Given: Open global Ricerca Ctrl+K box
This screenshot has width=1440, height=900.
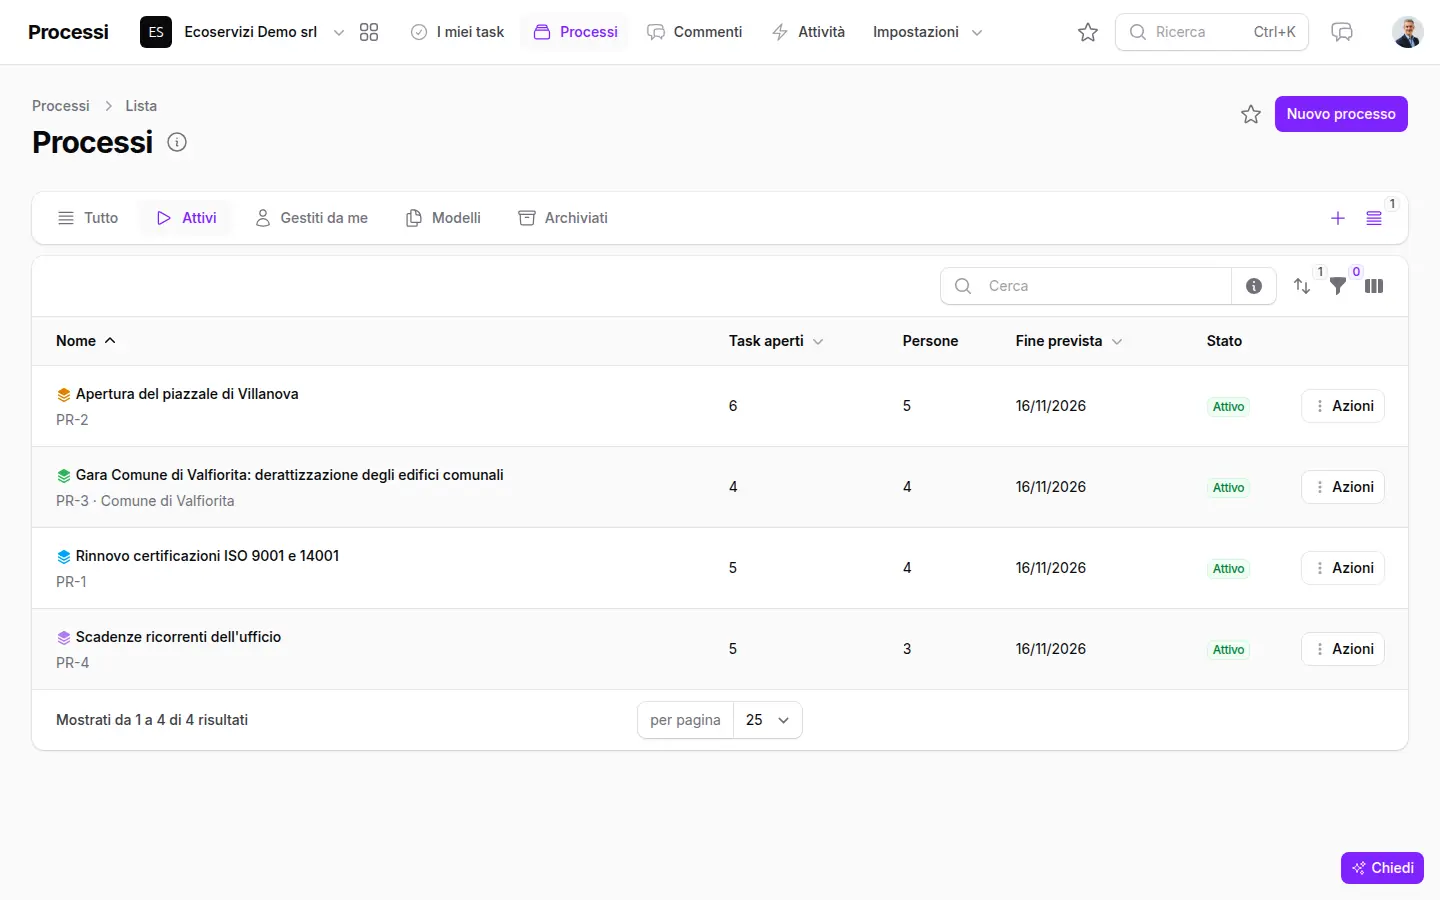Looking at the screenshot, I should pos(1212,32).
